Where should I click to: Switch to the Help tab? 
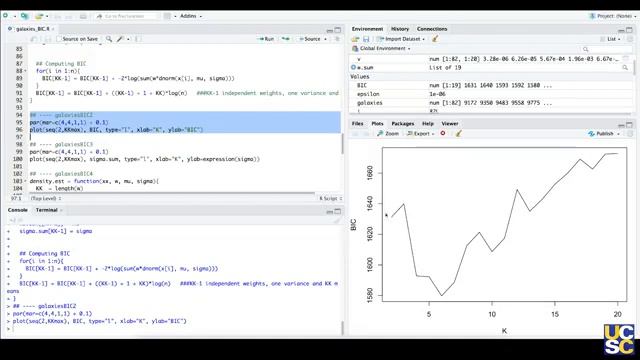(x=427, y=123)
